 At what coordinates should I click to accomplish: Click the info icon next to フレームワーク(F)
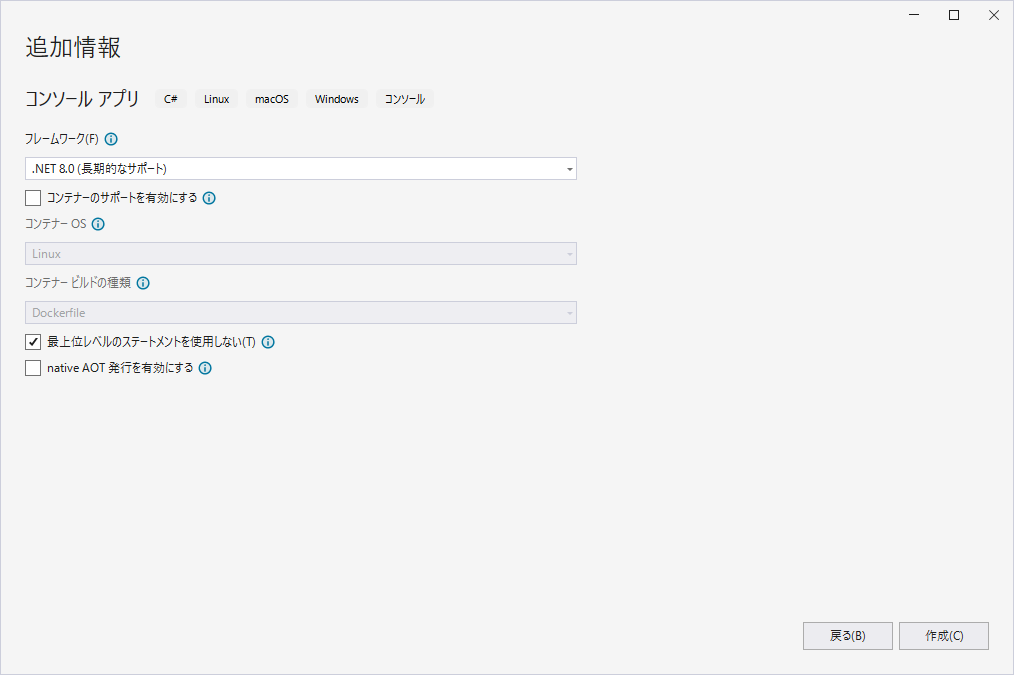pos(111,139)
